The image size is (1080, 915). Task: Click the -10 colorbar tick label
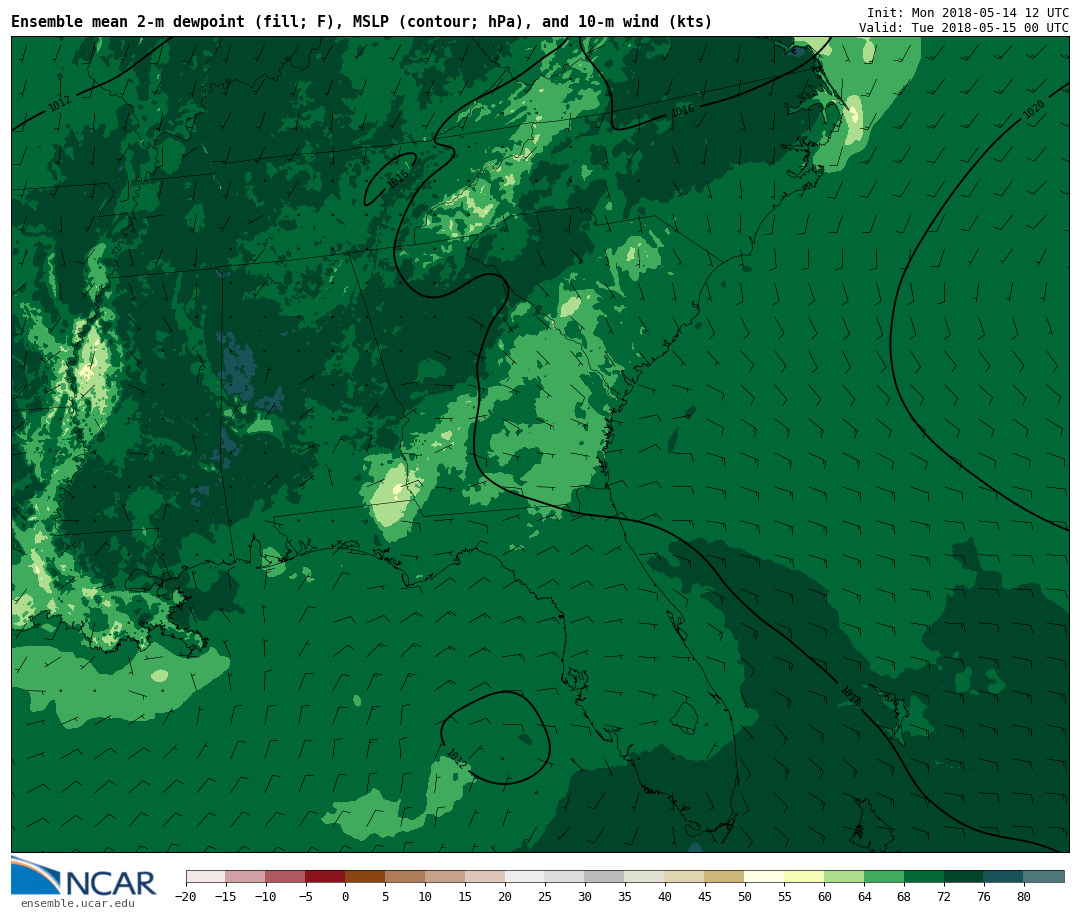click(265, 896)
